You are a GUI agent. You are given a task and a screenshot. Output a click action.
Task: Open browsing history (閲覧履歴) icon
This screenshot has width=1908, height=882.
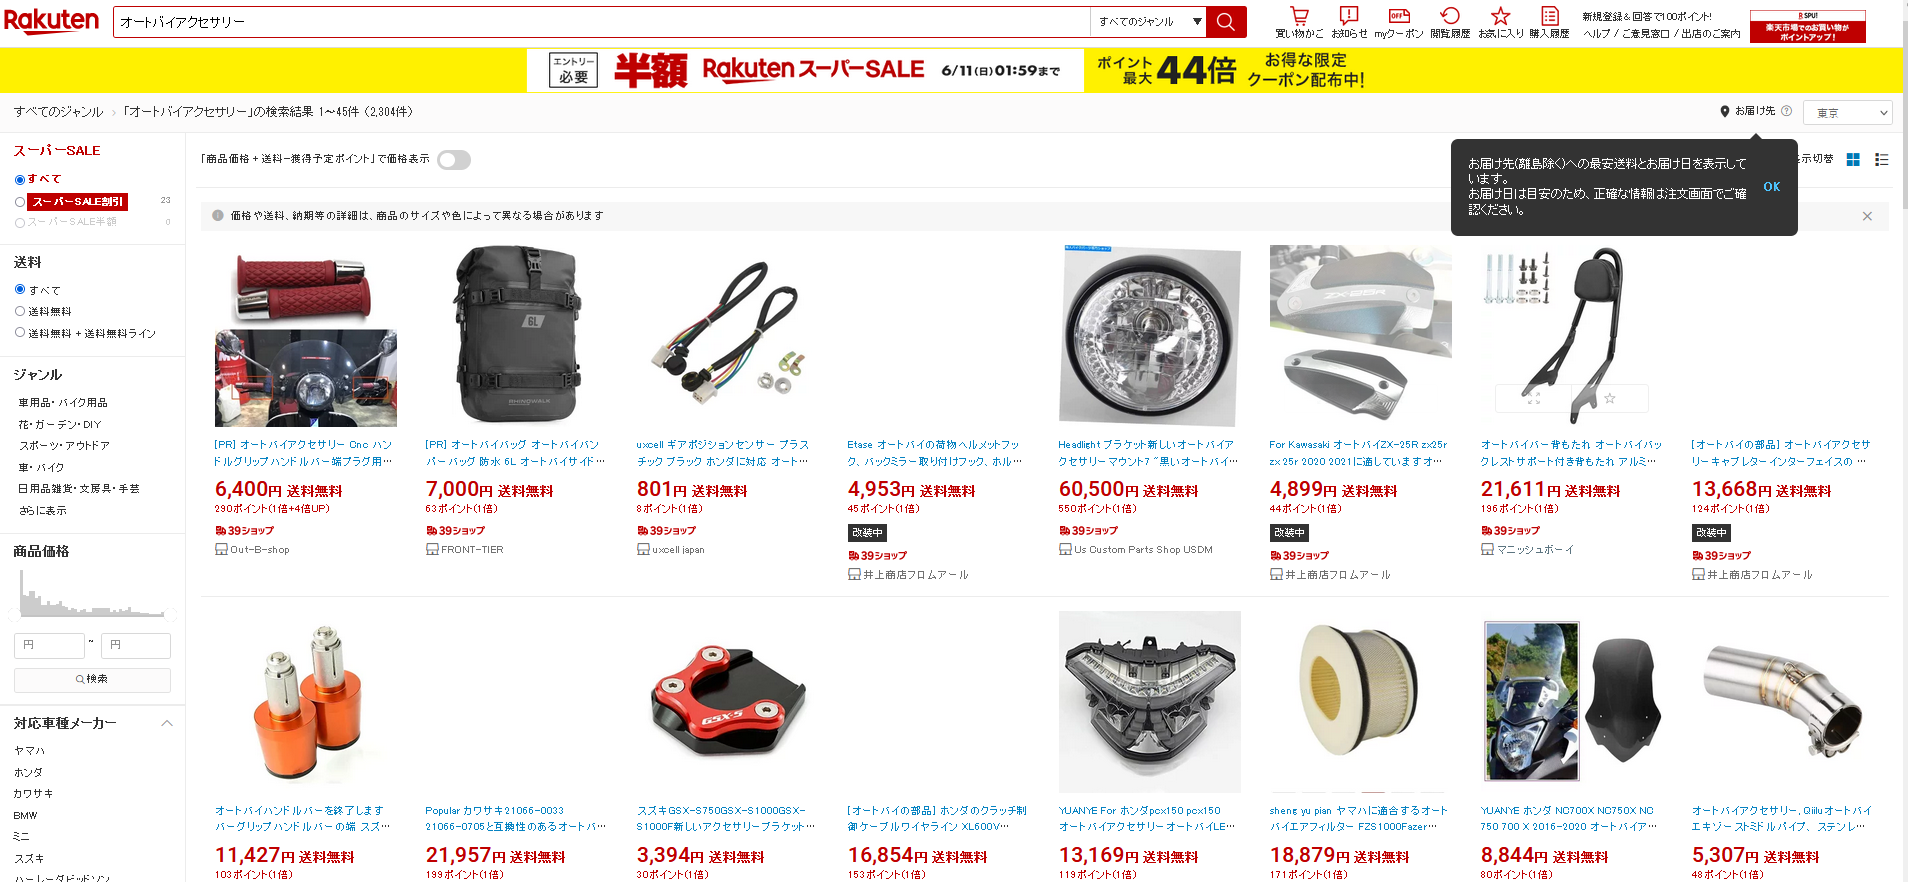[1450, 16]
